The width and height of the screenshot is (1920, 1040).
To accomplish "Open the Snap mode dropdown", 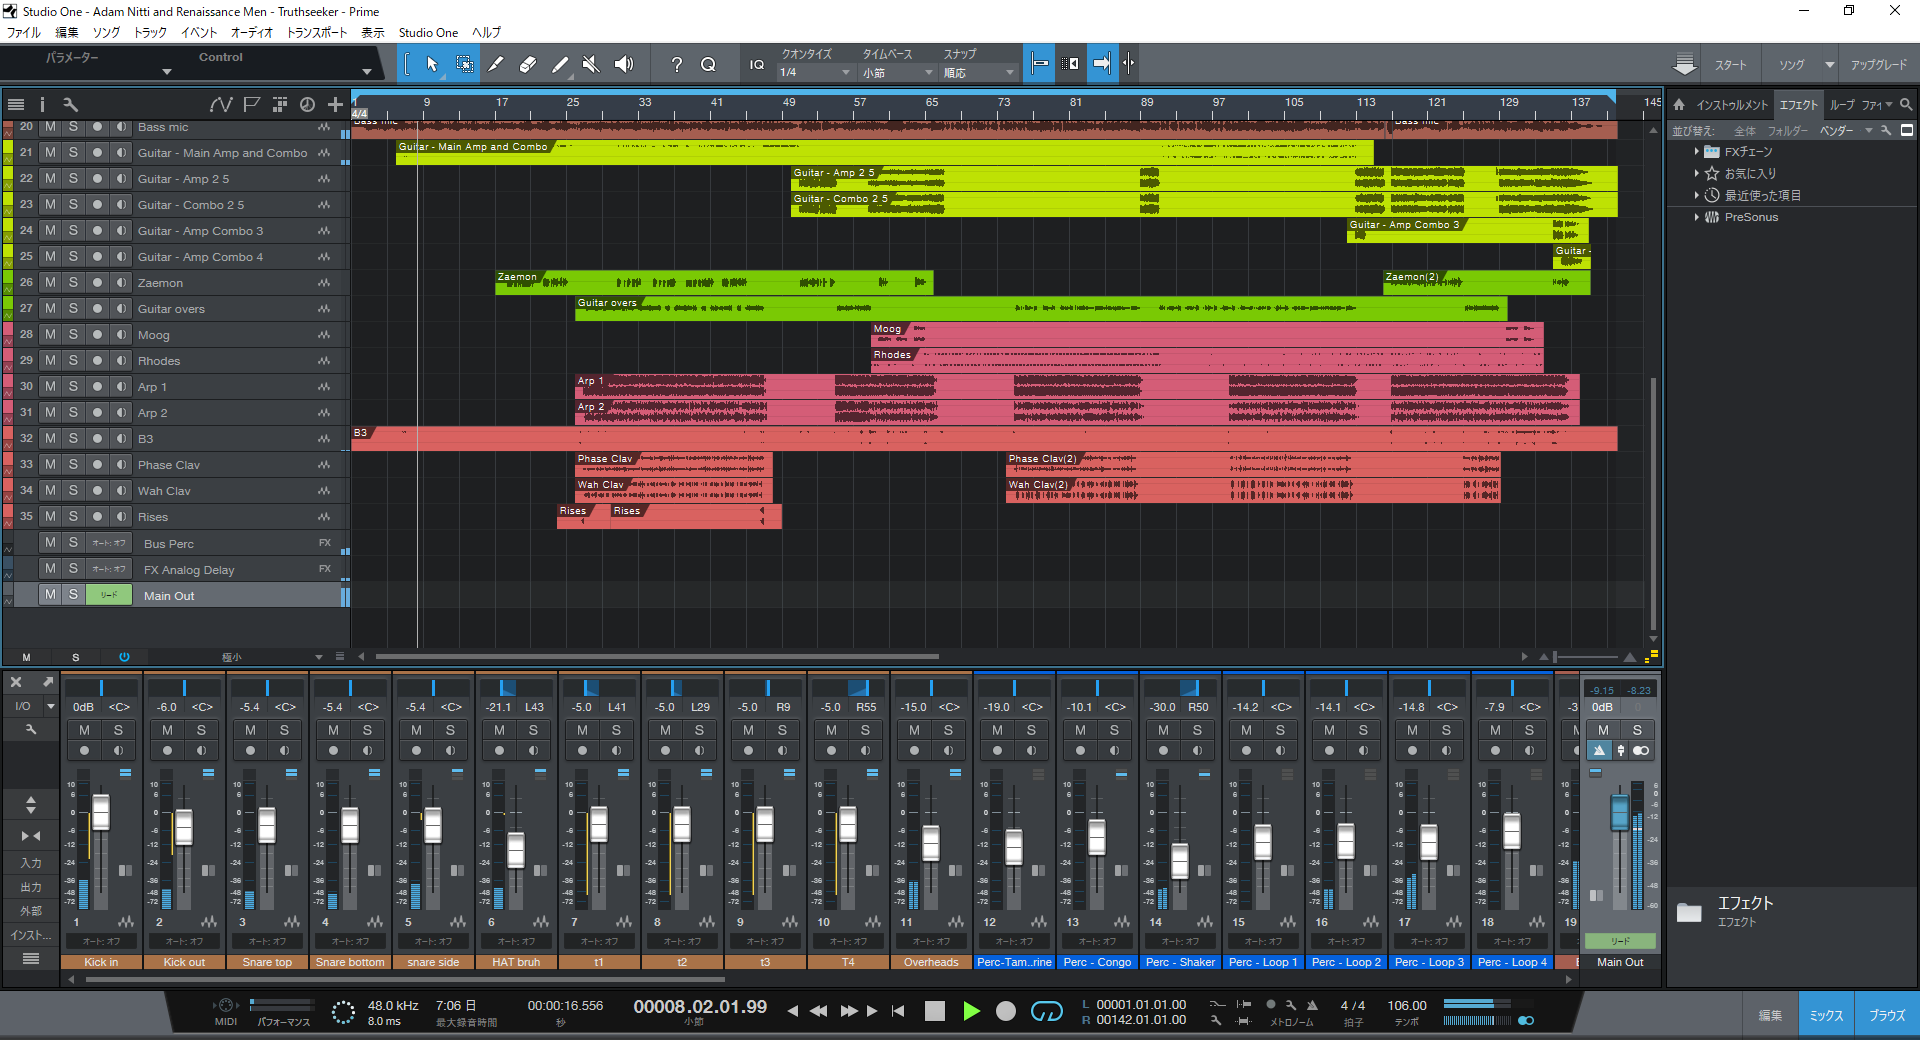I will click(978, 72).
